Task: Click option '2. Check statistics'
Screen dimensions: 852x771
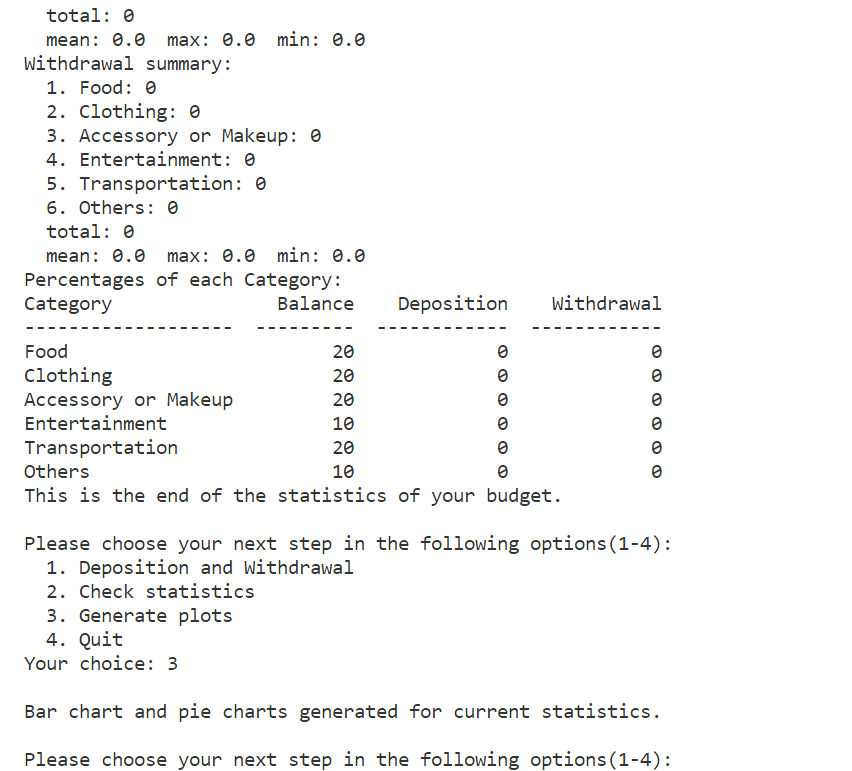Action: click(151, 592)
